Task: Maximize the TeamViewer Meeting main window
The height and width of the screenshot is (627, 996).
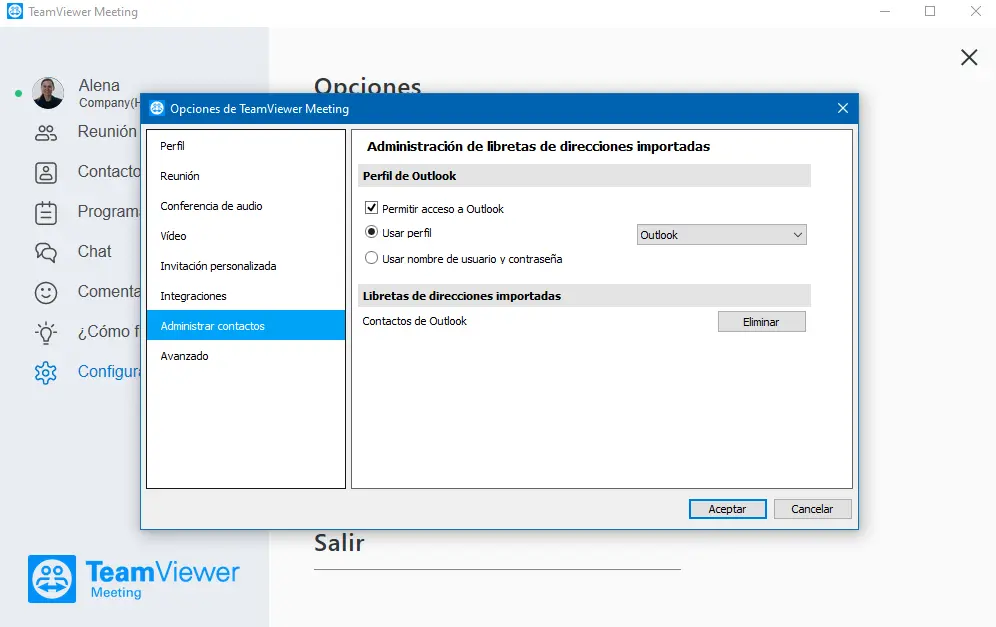Action: tap(930, 11)
